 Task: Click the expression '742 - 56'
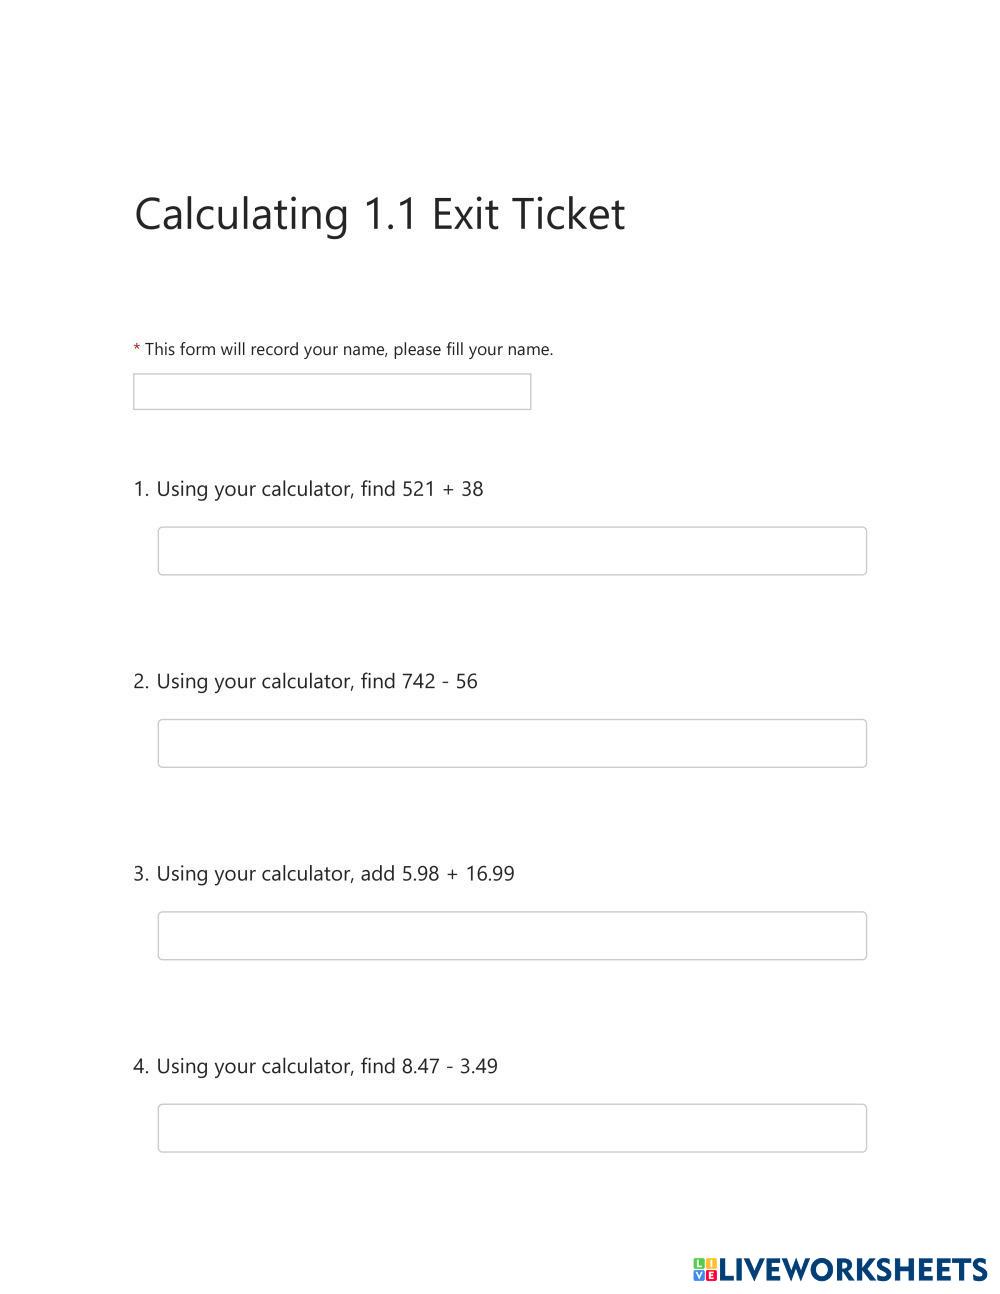pyautogui.click(x=439, y=681)
